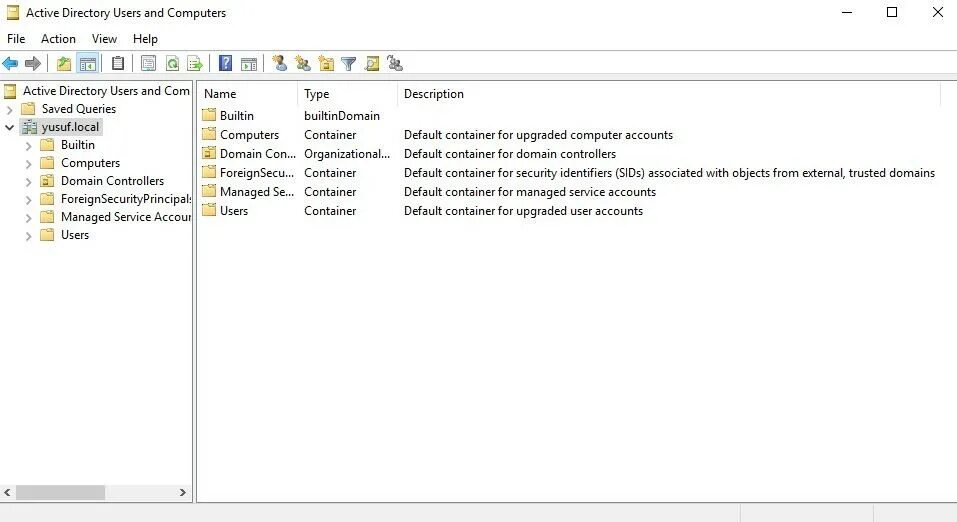Viewport: 957px width, 522px height.
Task: Click 'Default container for domain controllers' text
Action: click(510, 154)
